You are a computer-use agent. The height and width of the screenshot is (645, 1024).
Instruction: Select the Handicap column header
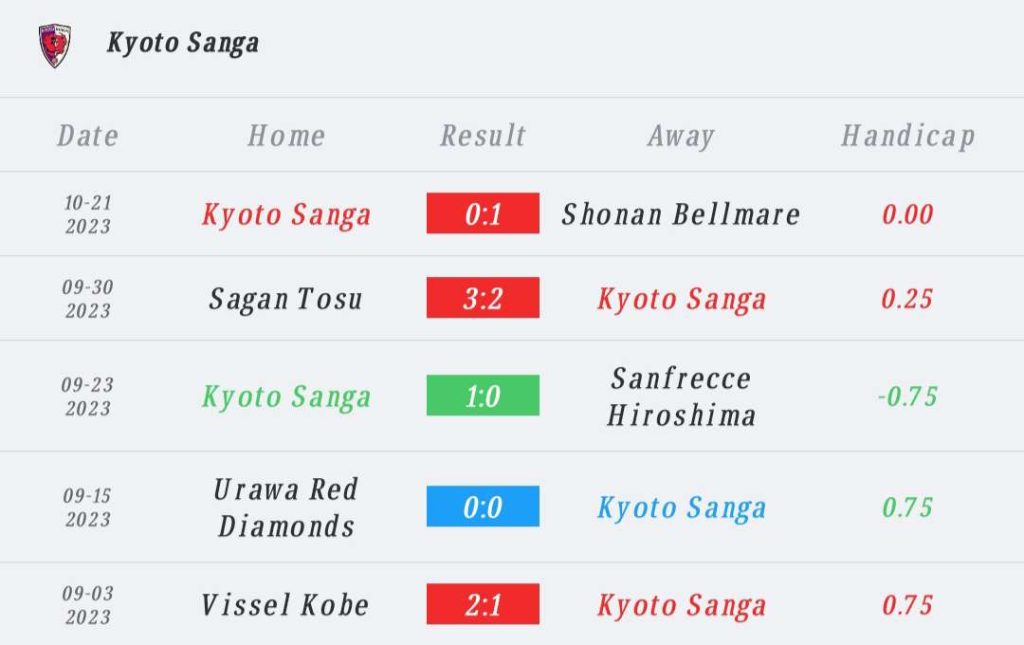pyautogui.click(x=908, y=136)
